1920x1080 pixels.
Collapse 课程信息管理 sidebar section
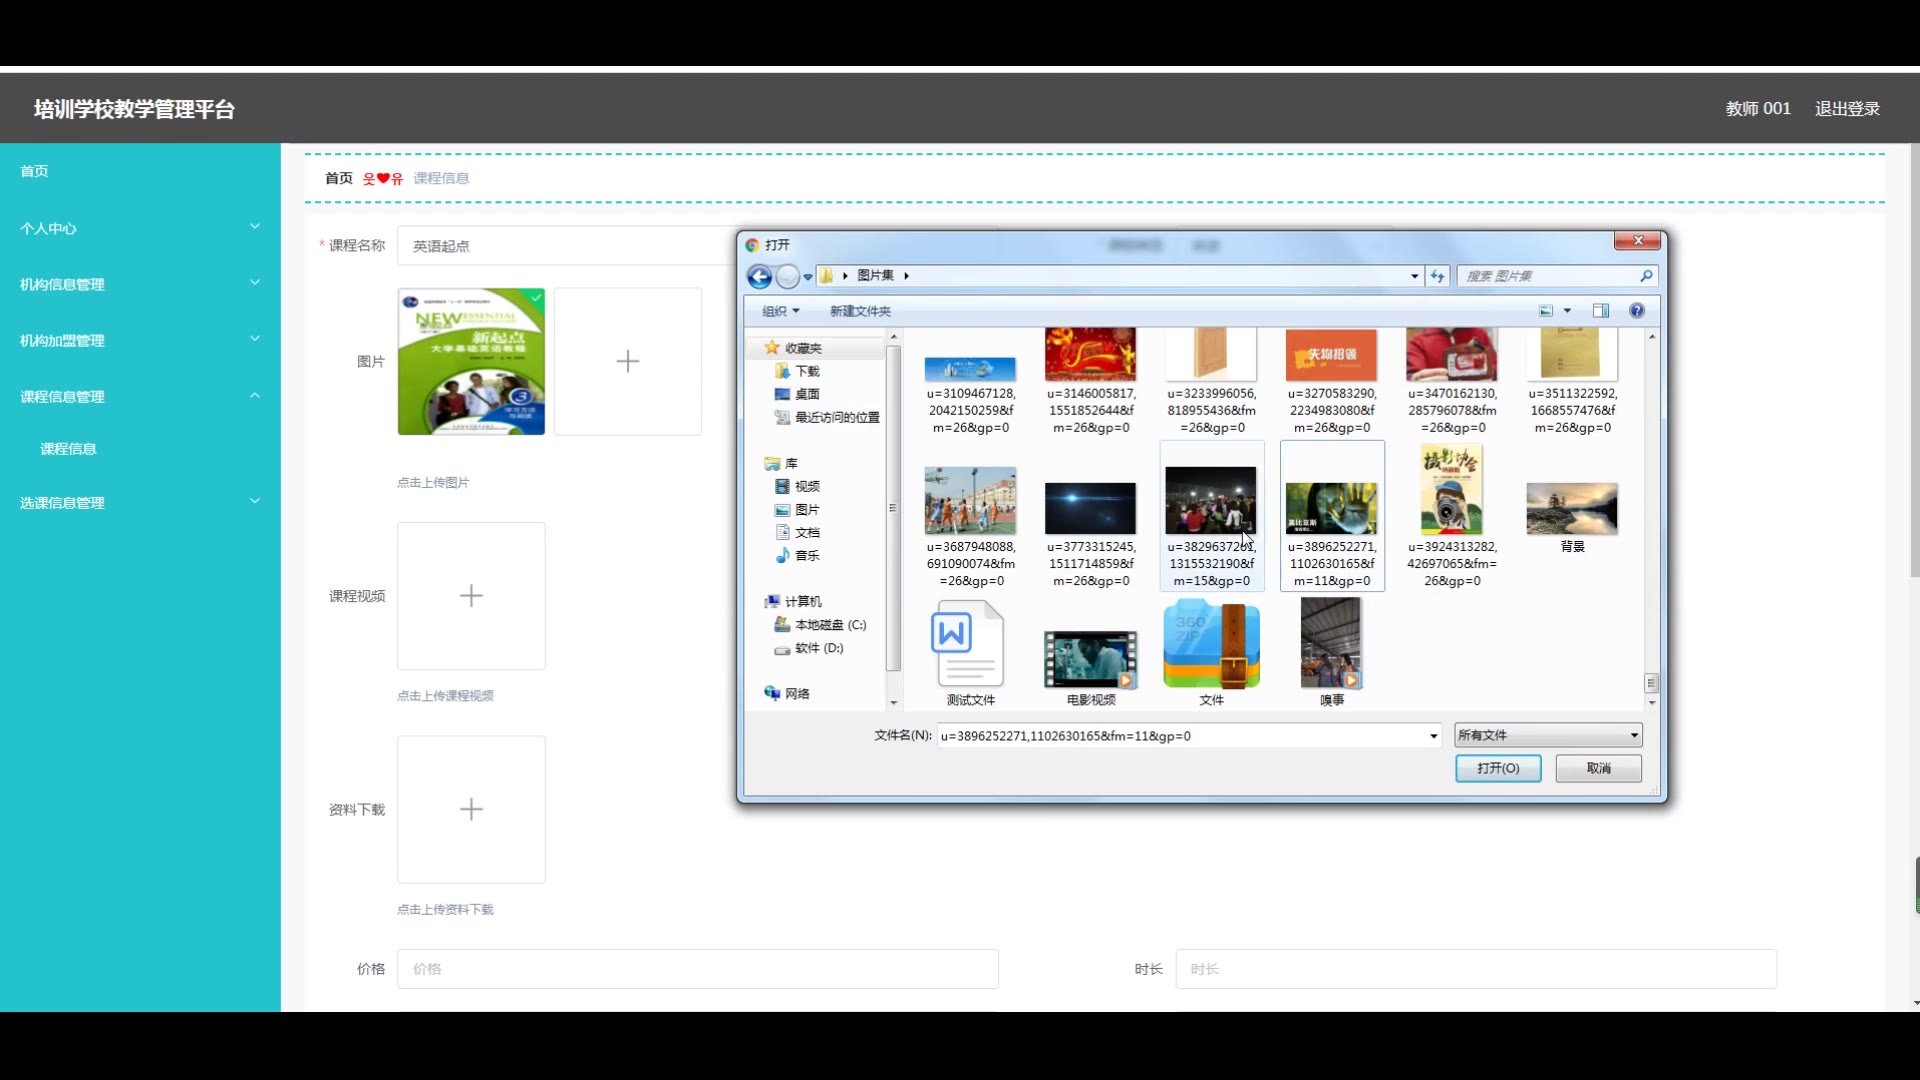point(140,396)
